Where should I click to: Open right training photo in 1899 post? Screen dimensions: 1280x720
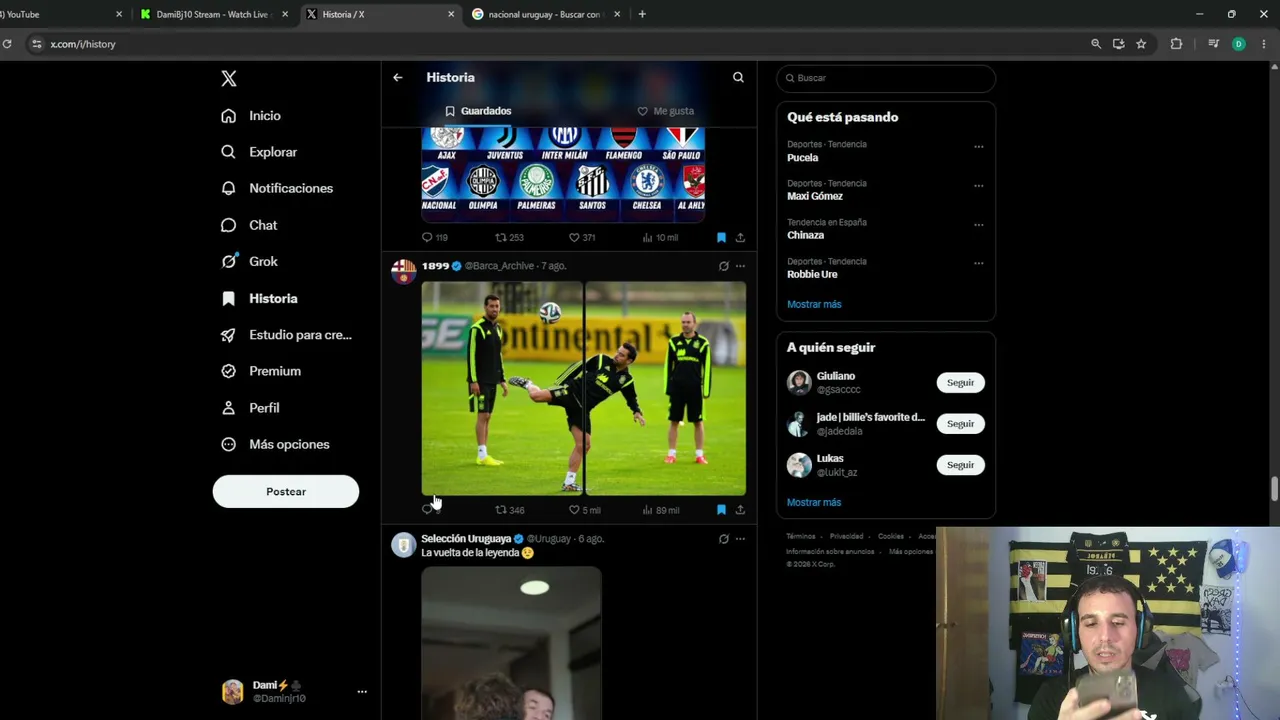[665, 388]
